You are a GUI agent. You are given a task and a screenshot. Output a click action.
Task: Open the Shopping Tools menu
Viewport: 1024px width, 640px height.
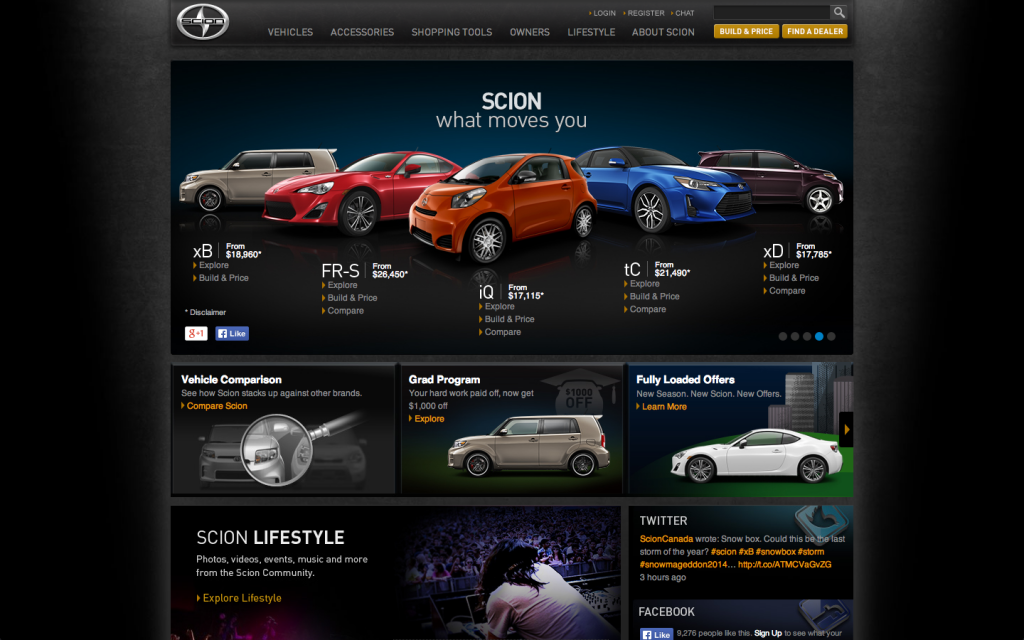[x=452, y=32]
